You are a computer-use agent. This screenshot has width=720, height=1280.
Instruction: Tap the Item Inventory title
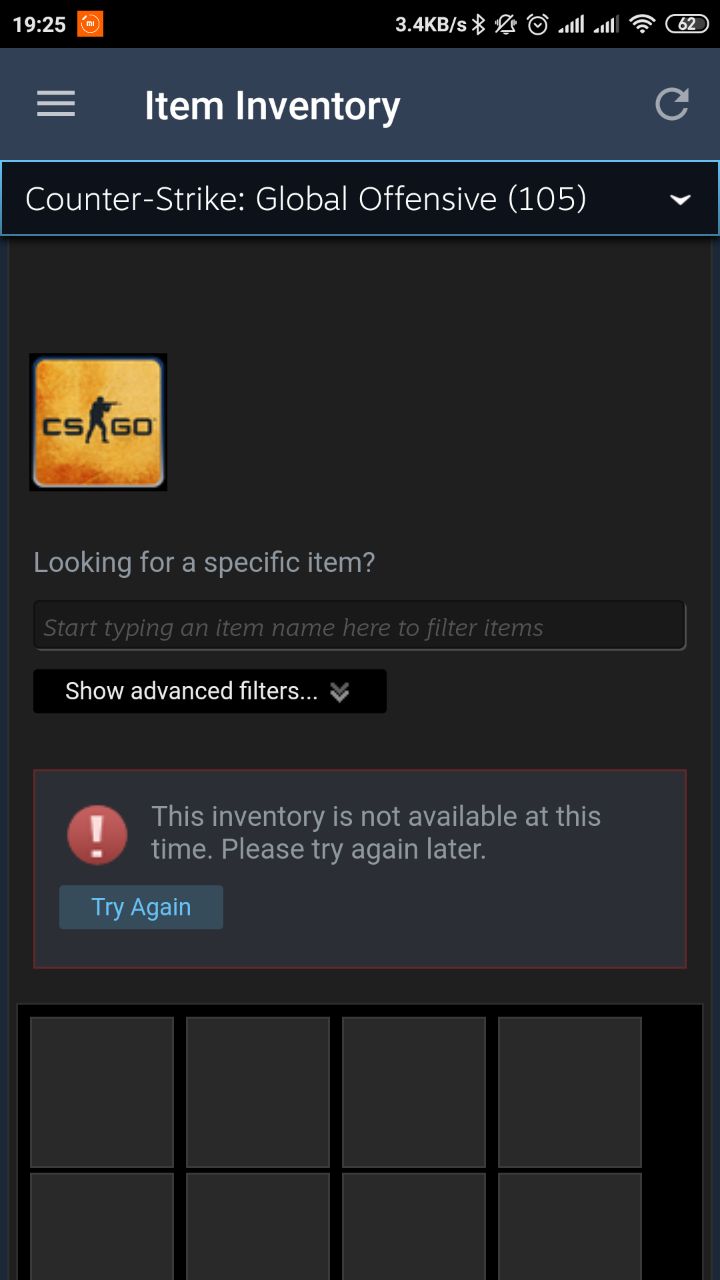[272, 106]
